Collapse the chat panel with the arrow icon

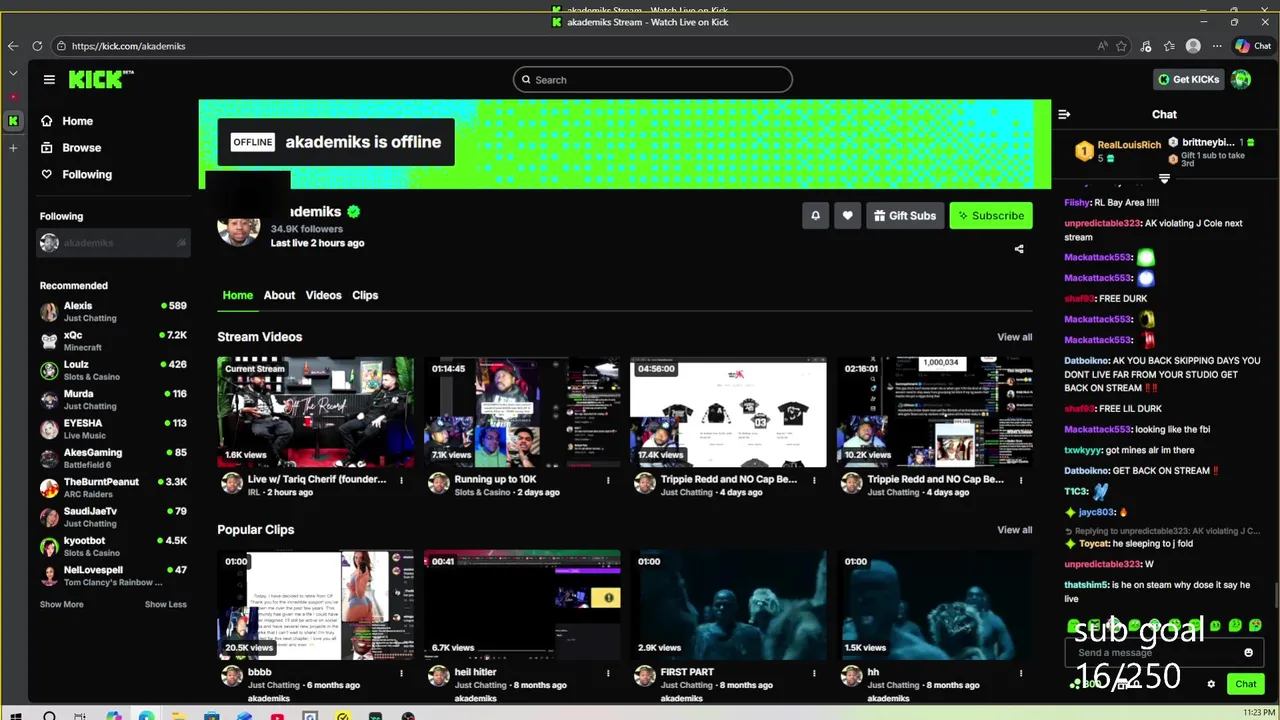click(x=1064, y=114)
